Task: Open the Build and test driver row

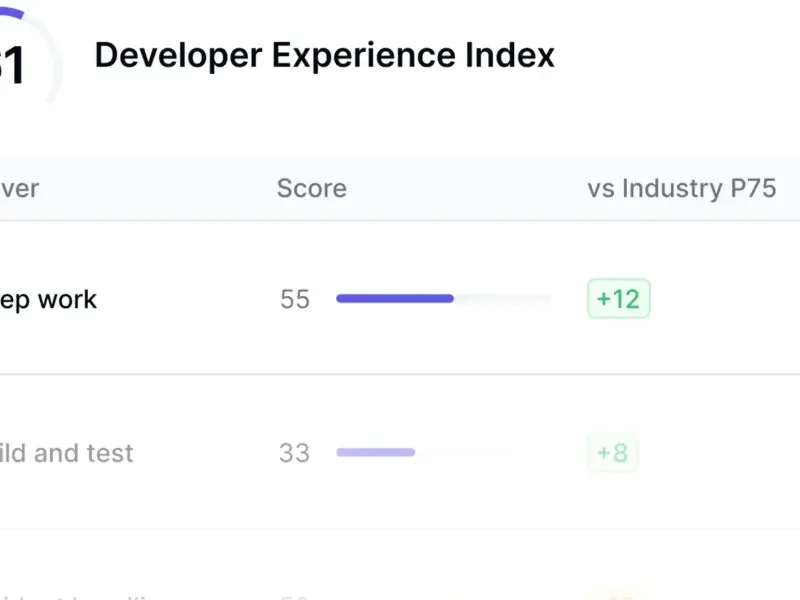Action: 400,452
